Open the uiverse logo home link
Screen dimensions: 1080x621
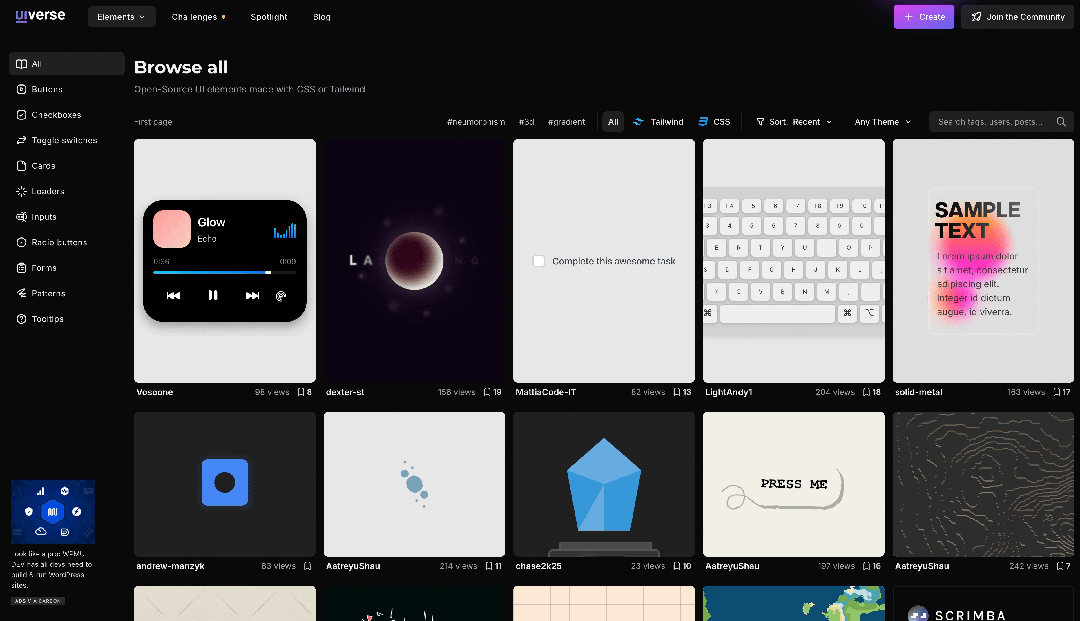tap(39, 16)
